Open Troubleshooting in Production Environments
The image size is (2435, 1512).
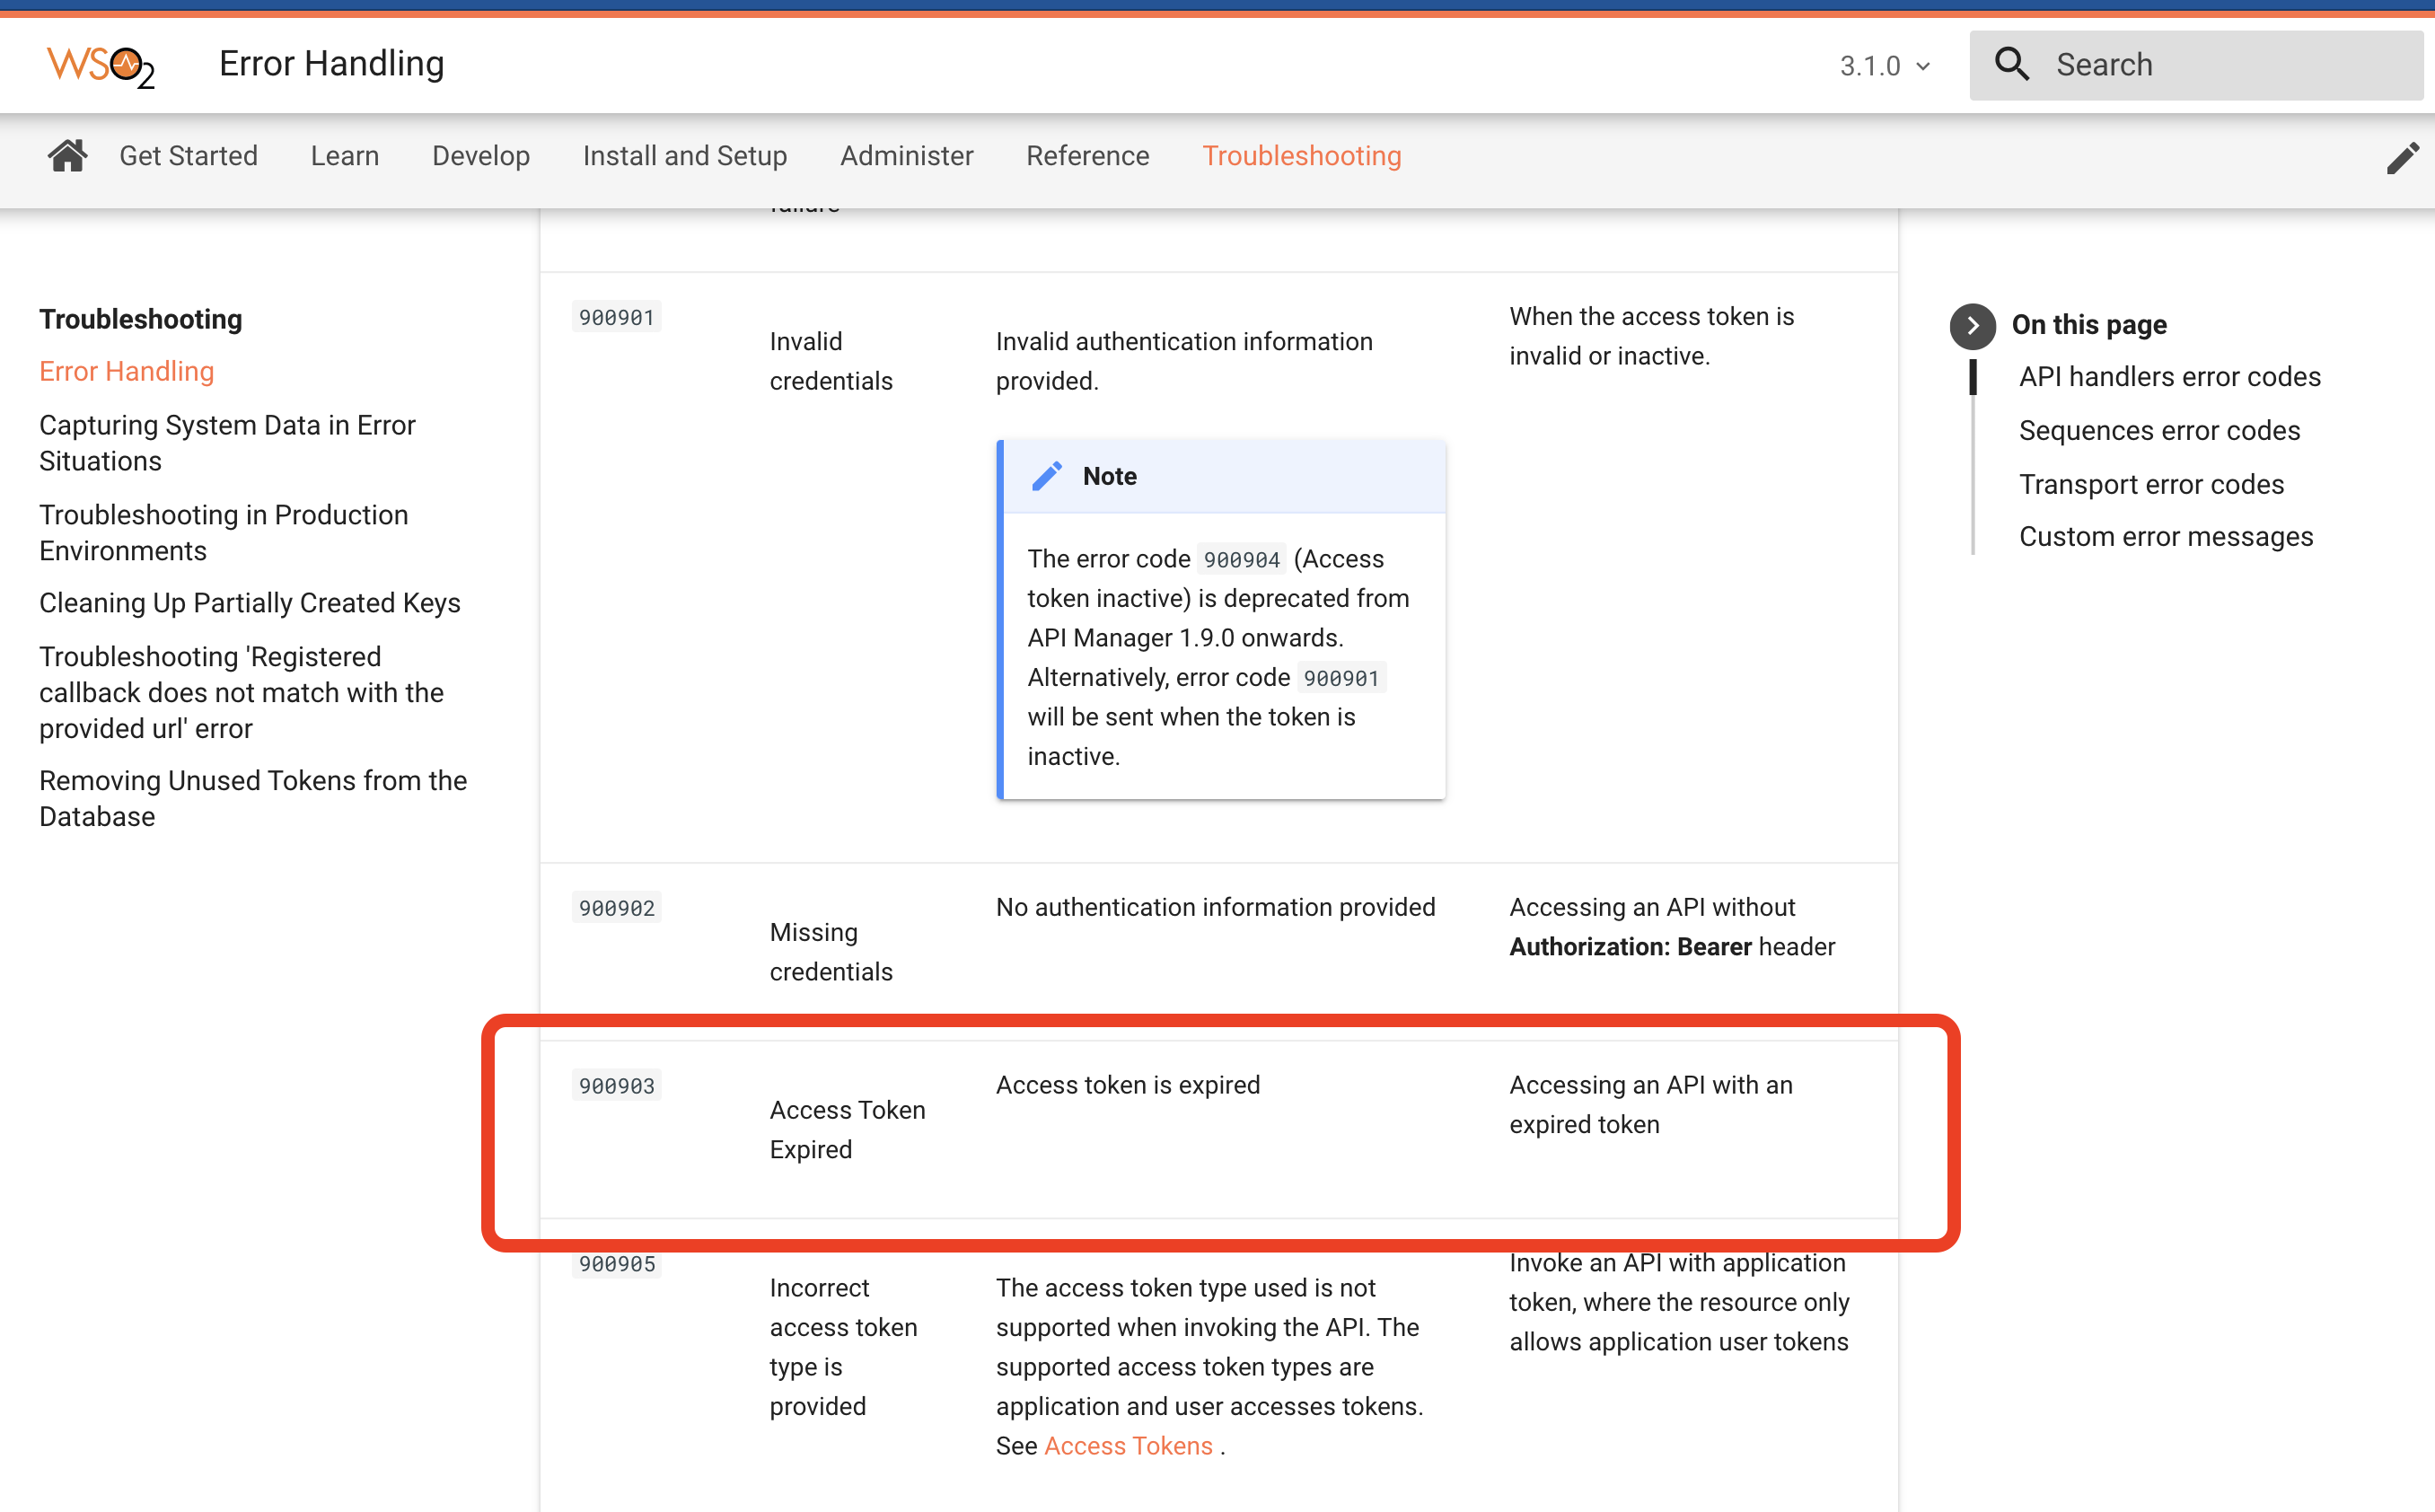[x=224, y=532]
